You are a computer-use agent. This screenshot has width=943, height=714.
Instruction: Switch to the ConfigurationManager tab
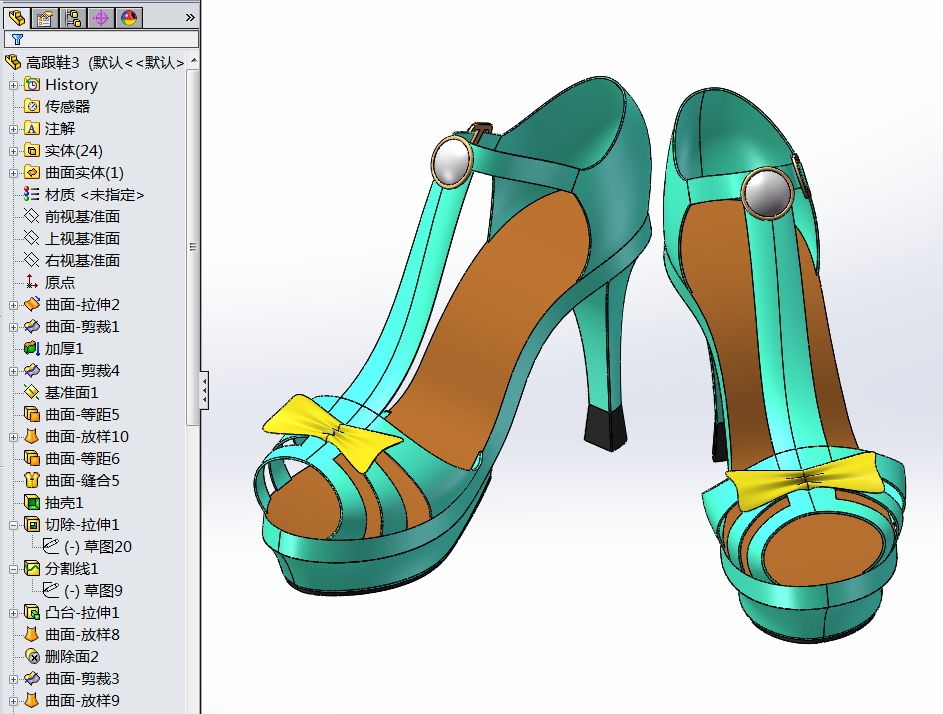[x=73, y=17]
